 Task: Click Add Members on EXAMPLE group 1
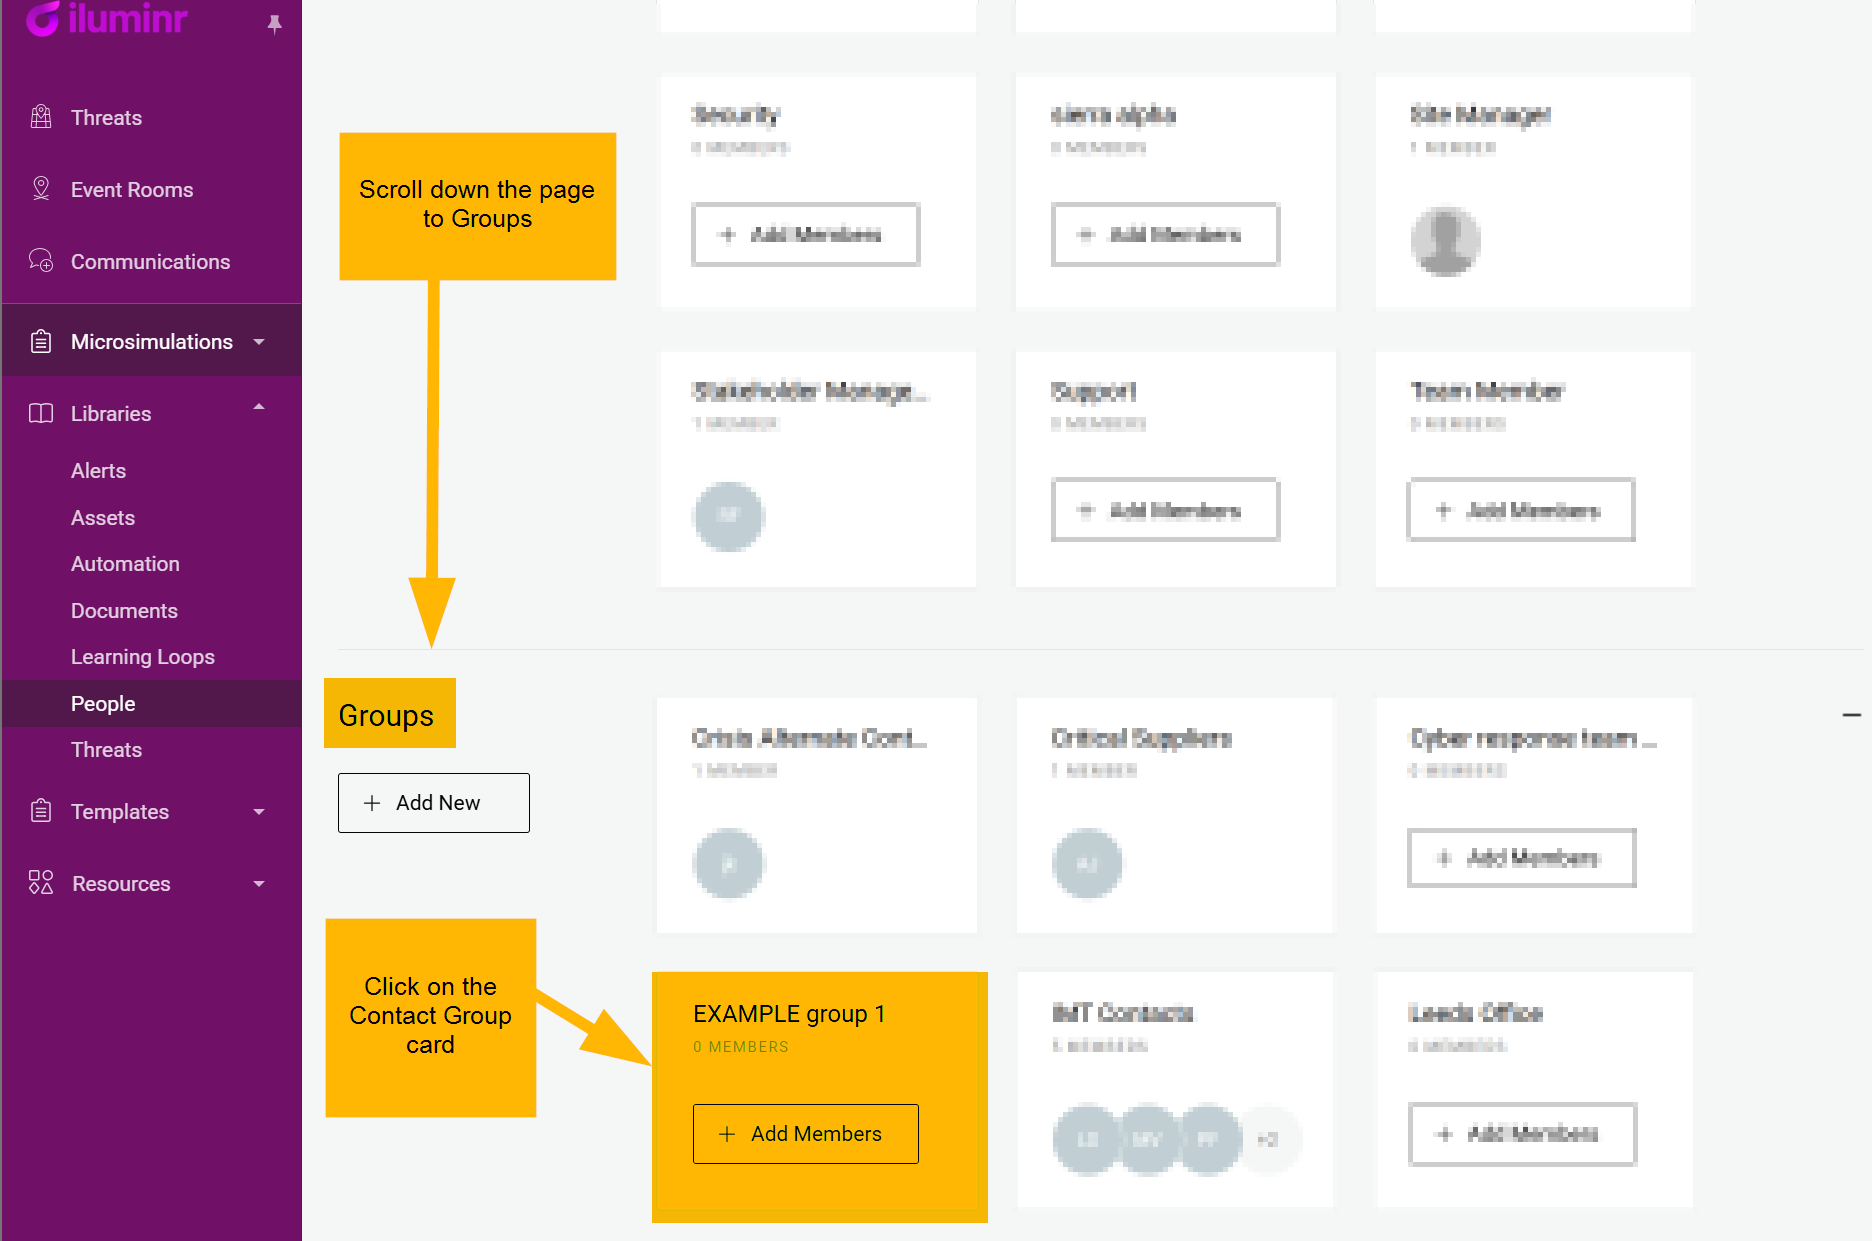click(805, 1133)
